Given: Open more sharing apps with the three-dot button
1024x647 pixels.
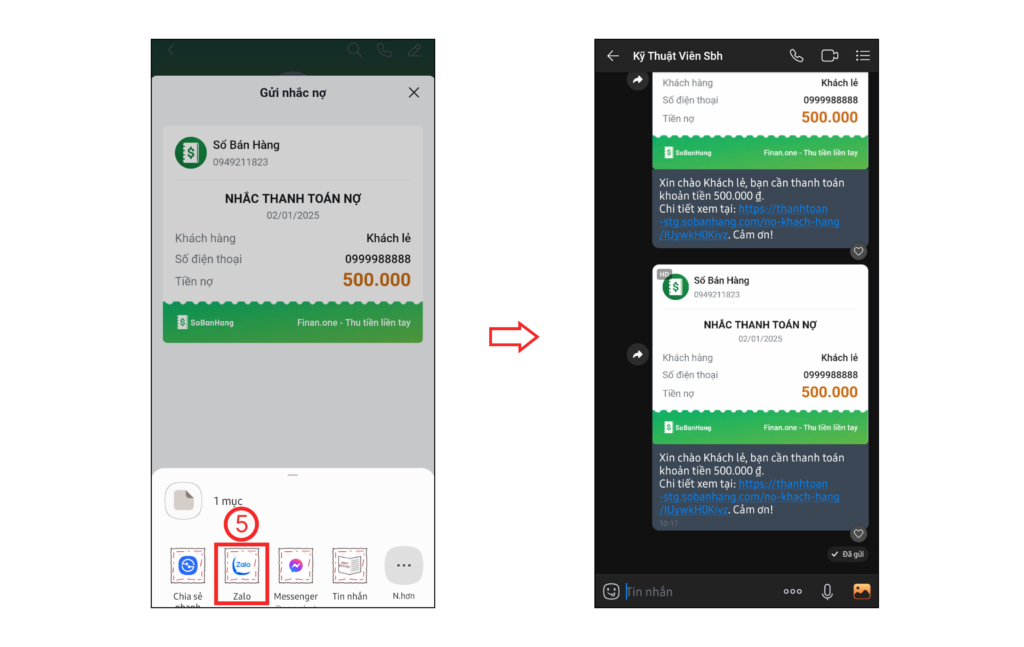Looking at the screenshot, I should [x=404, y=565].
